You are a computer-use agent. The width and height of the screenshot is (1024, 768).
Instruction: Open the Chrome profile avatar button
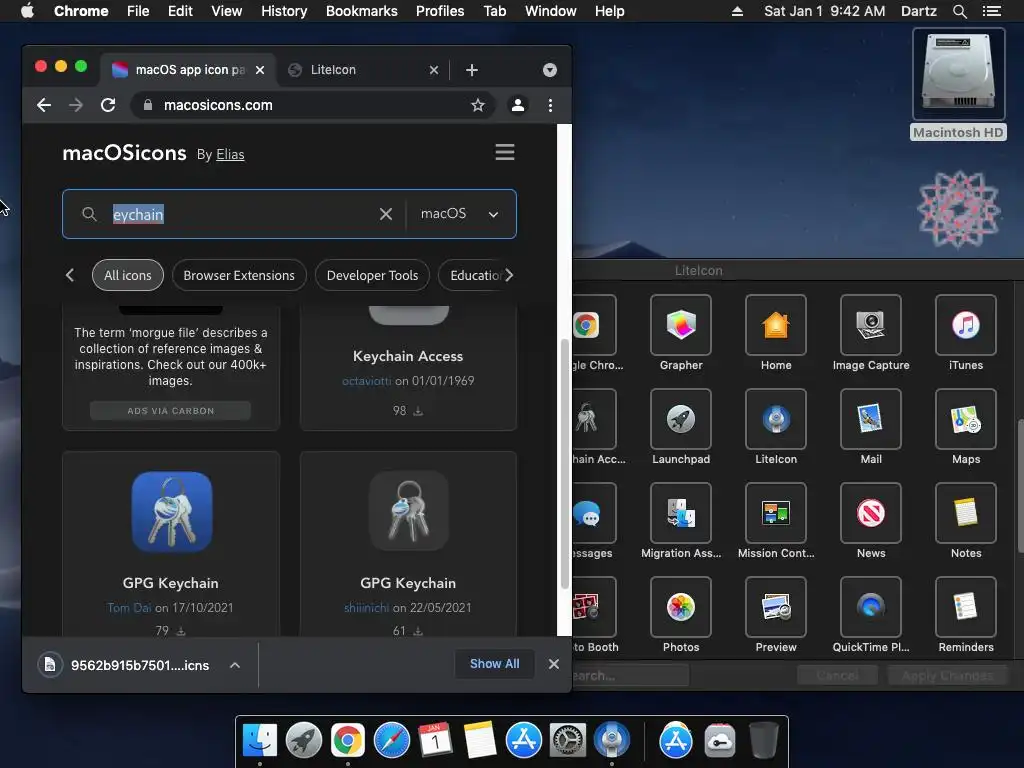pyautogui.click(x=518, y=105)
